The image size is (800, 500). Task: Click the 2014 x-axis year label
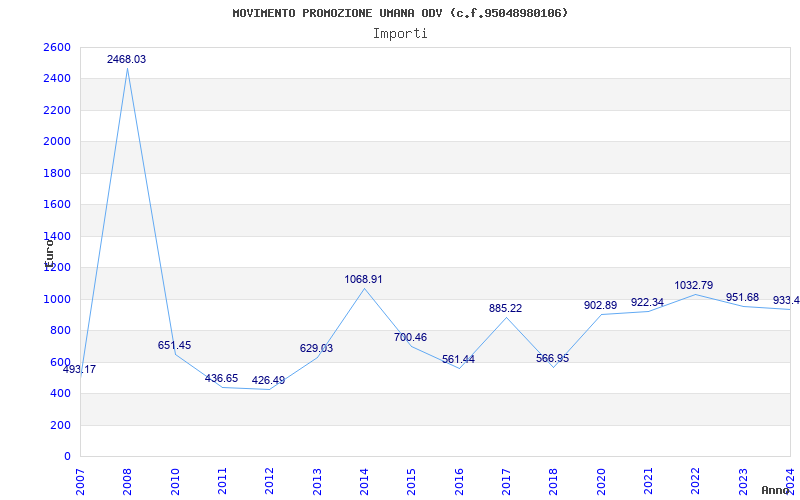(364, 481)
